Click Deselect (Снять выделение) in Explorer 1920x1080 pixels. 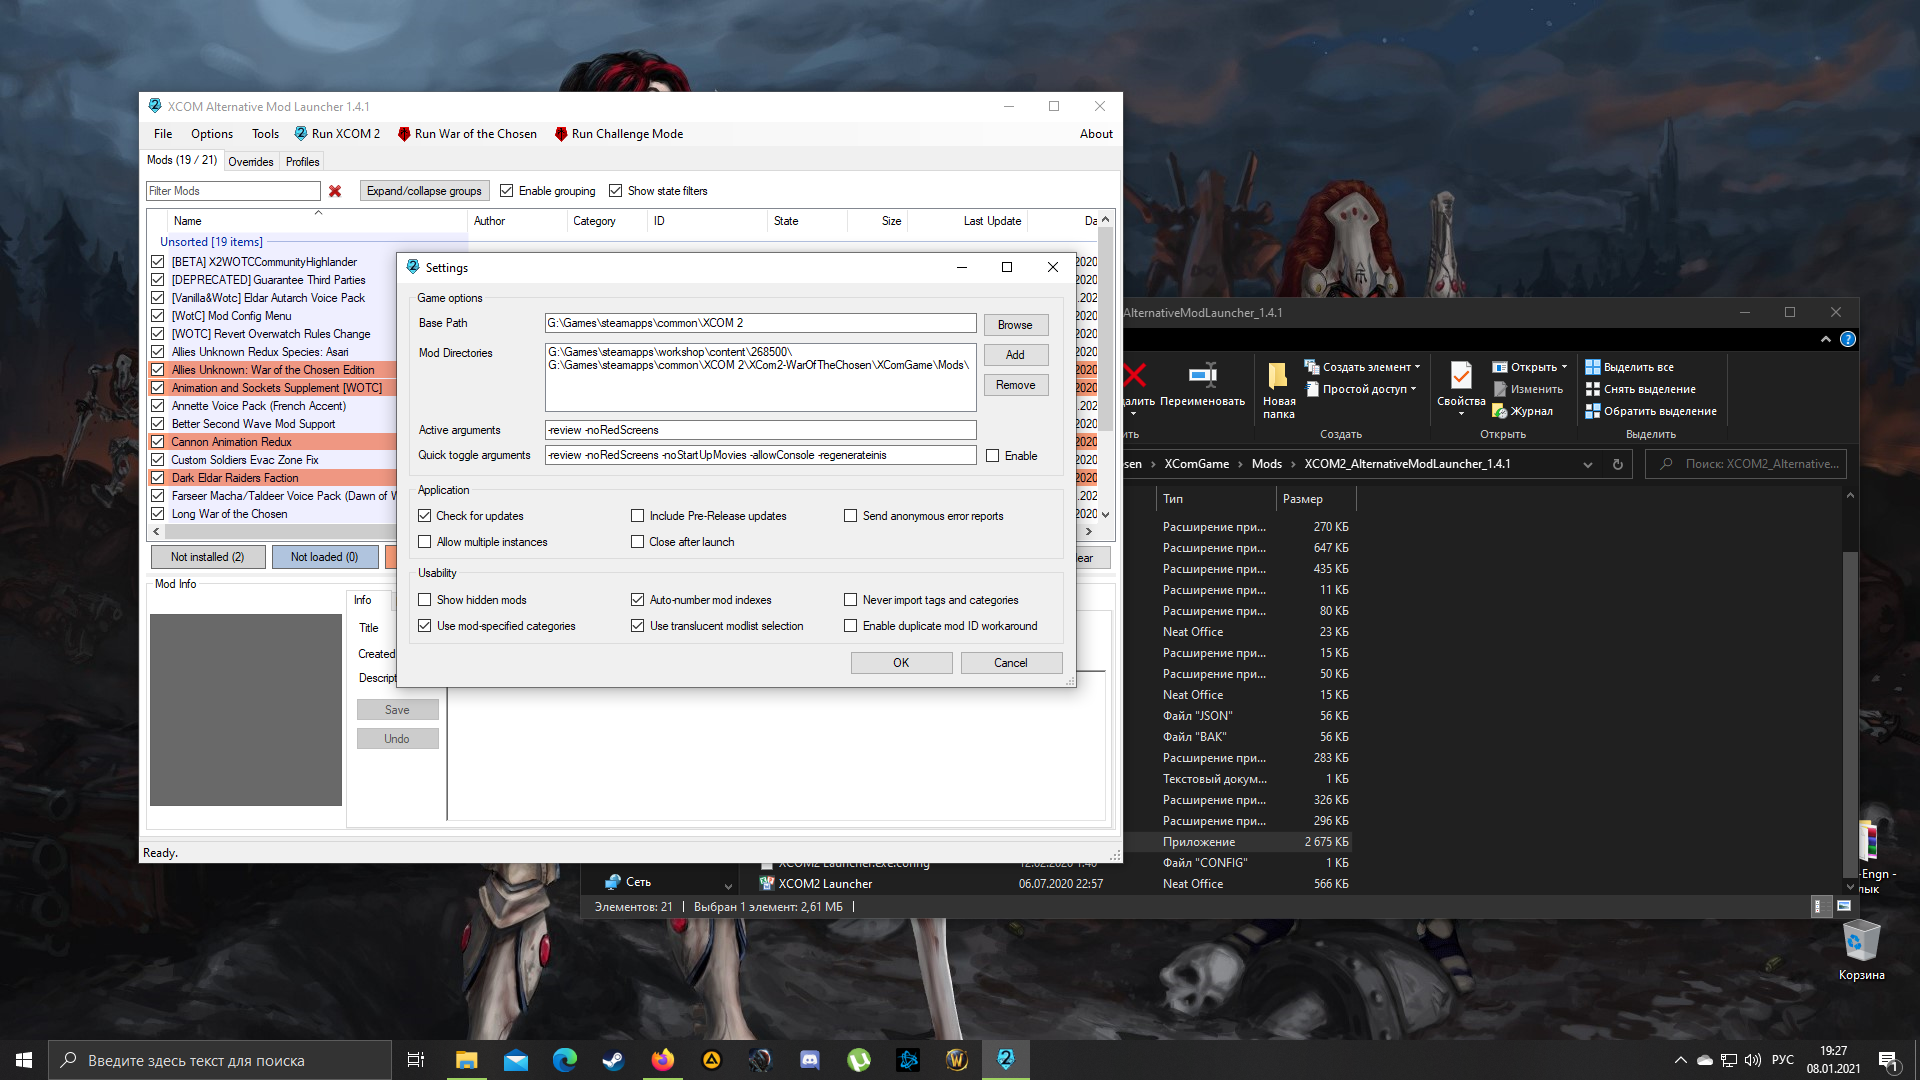tap(1641, 389)
